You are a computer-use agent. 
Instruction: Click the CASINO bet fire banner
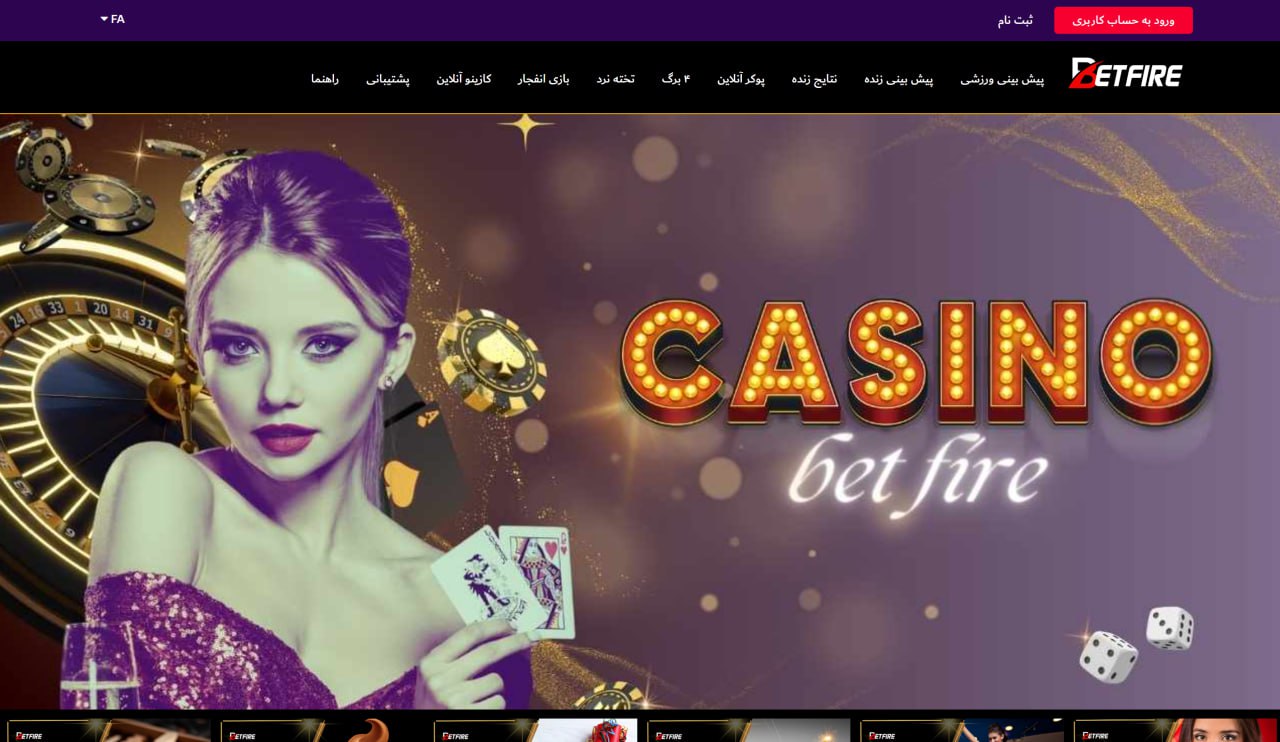click(640, 411)
